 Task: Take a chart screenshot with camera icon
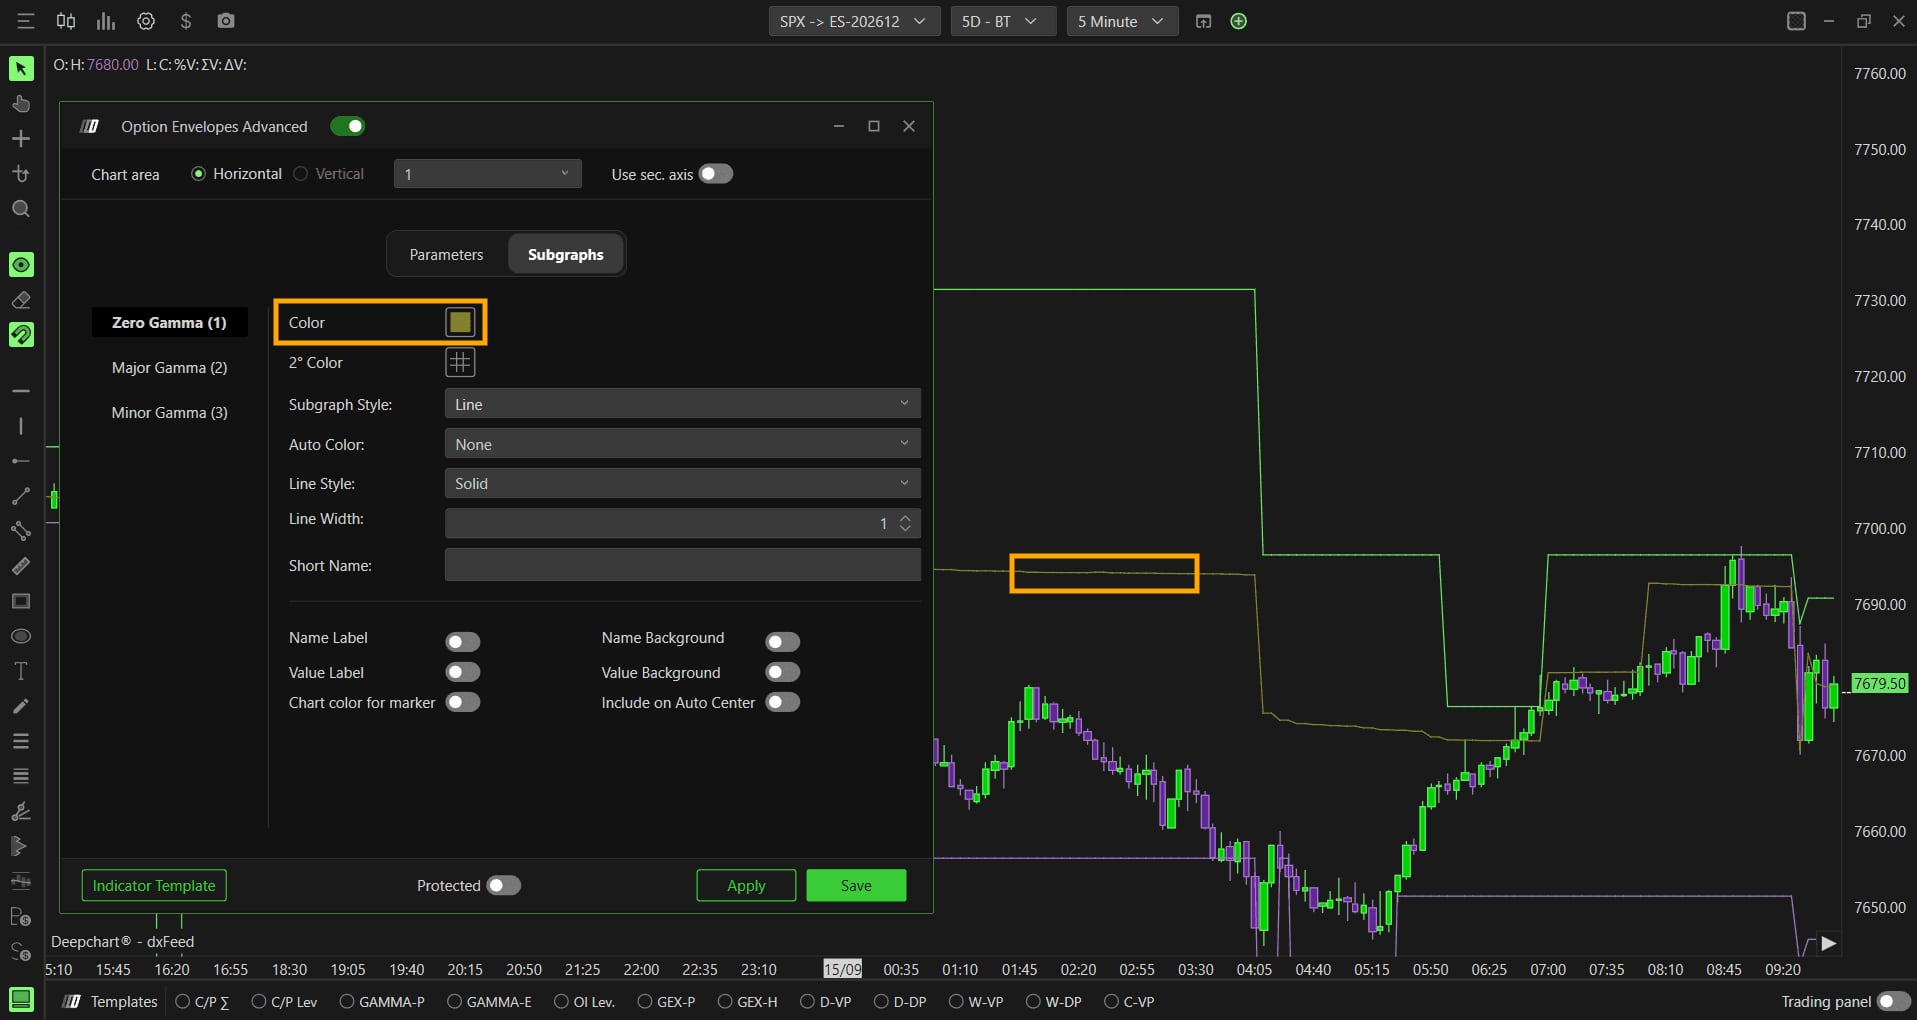pyautogui.click(x=226, y=21)
